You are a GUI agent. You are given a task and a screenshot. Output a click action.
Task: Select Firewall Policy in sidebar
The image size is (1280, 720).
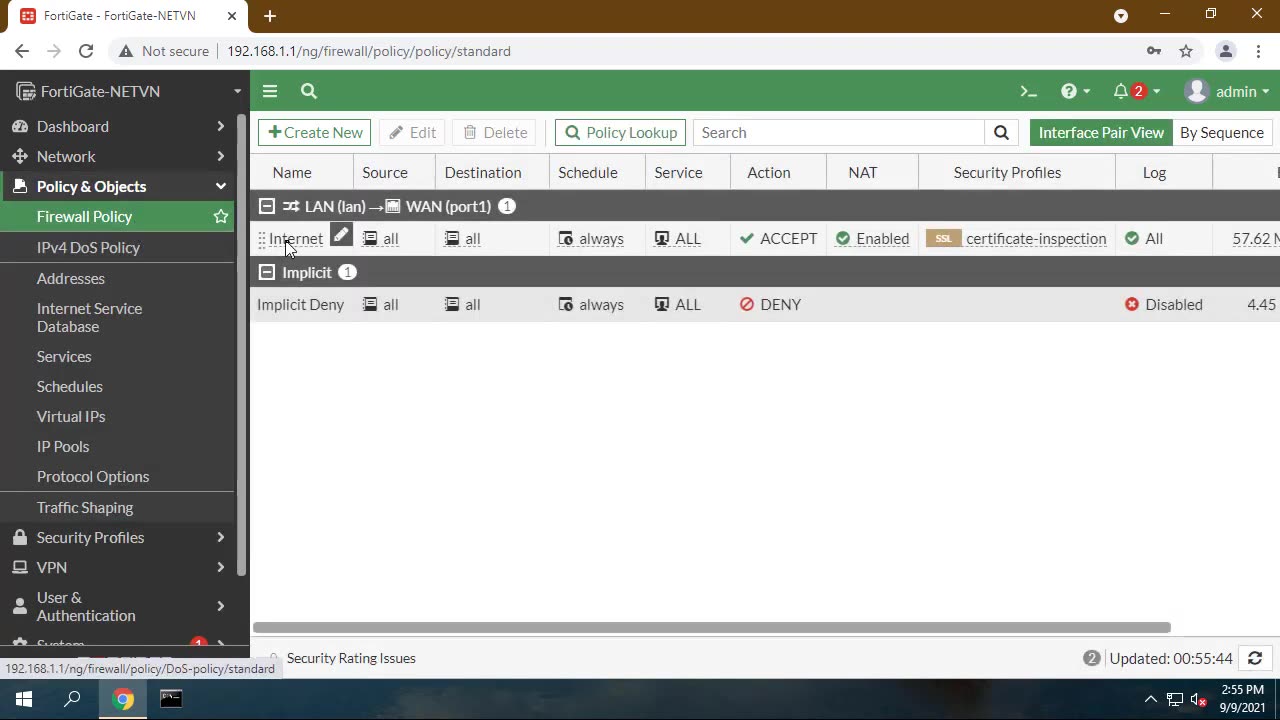tap(84, 216)
